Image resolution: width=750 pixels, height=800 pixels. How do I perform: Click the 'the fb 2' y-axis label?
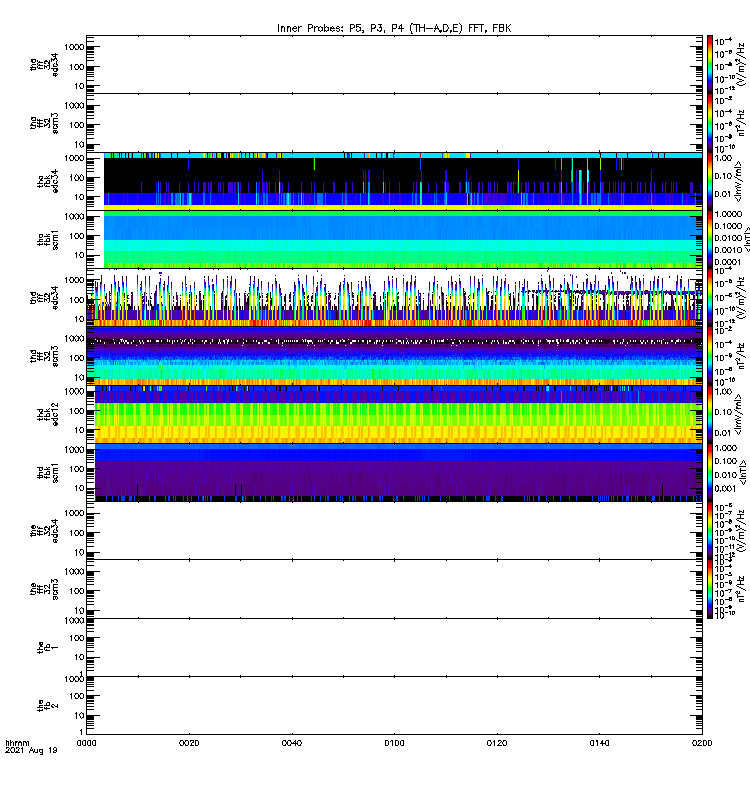48,706
